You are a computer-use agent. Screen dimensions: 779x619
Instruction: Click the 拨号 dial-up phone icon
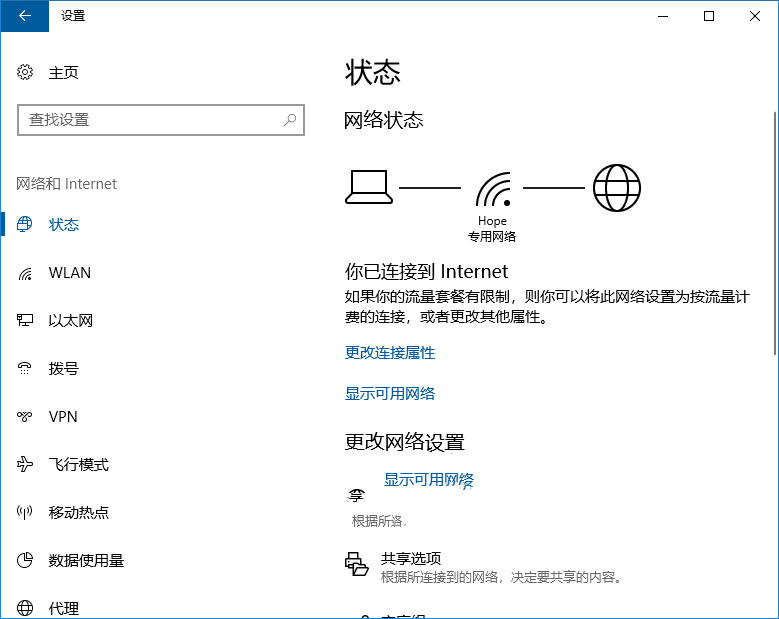click(24, 368)
